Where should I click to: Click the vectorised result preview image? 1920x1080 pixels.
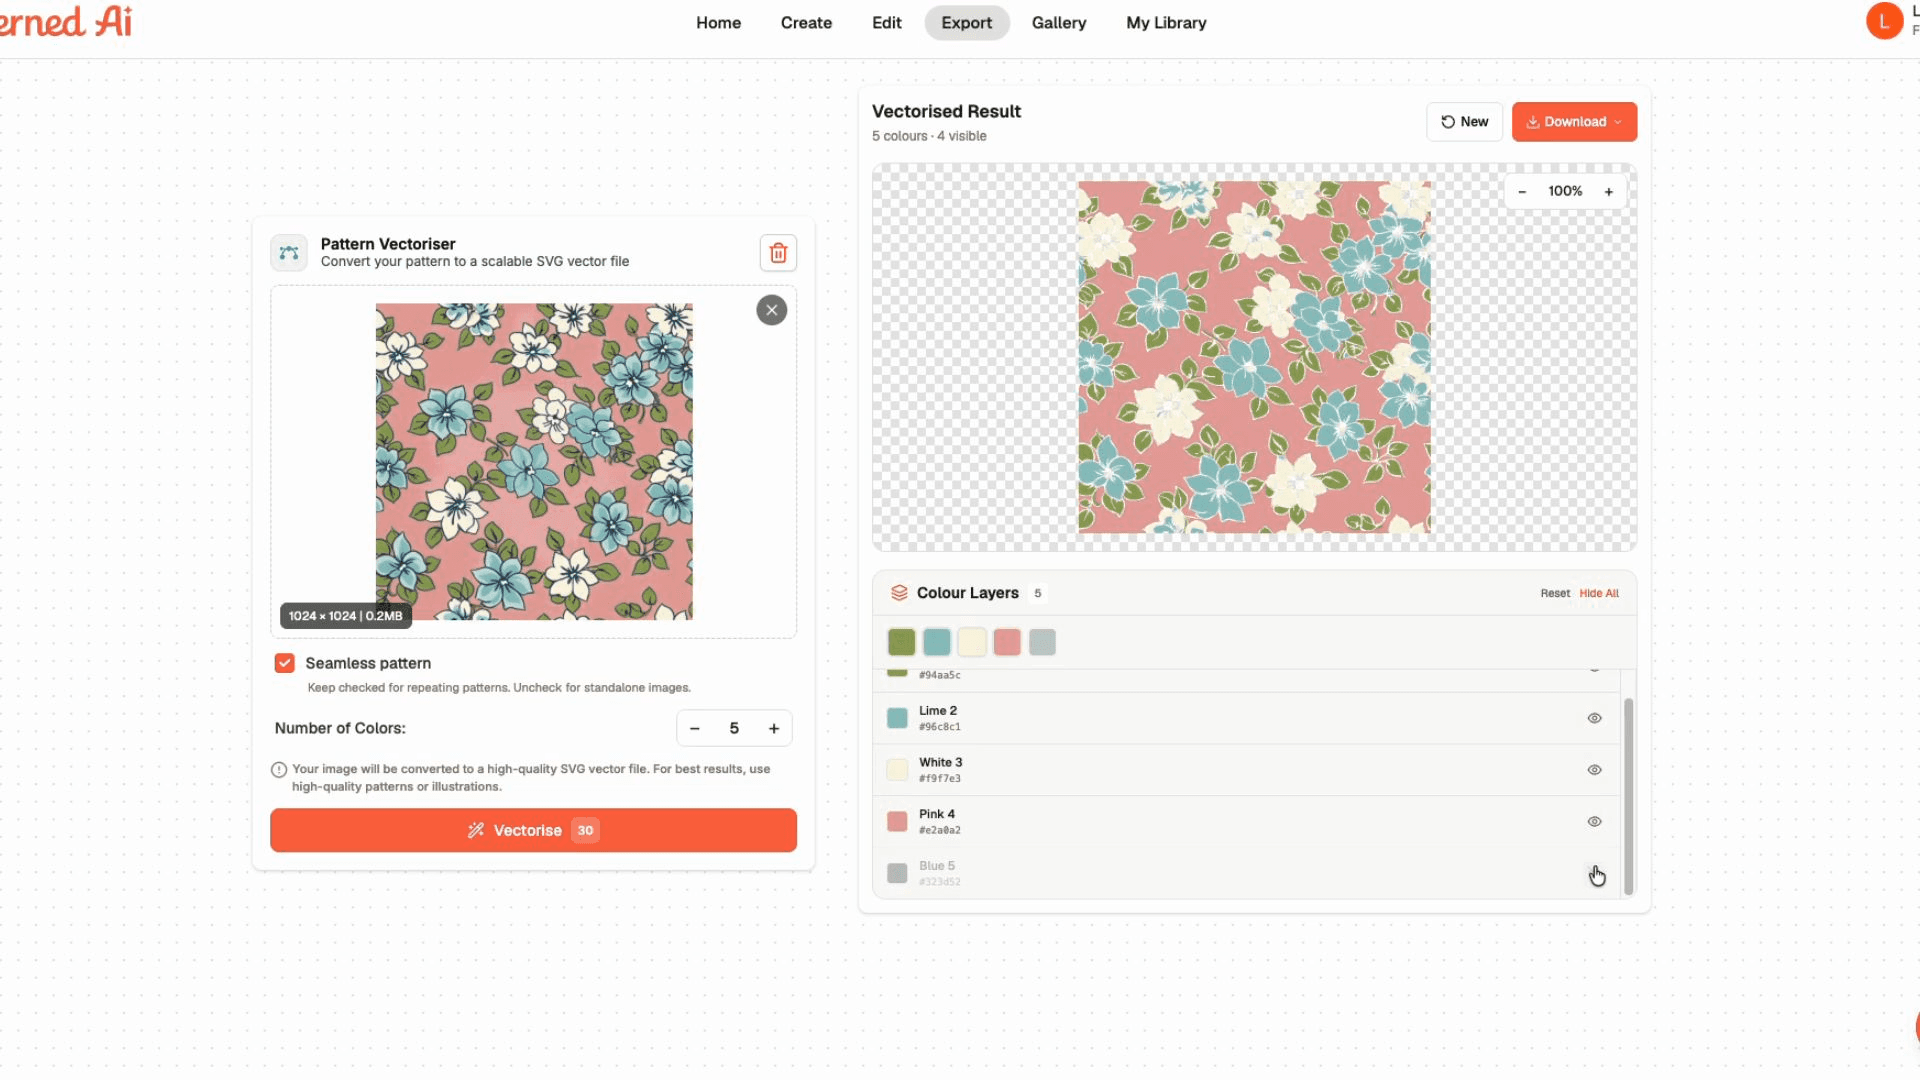1254,357
